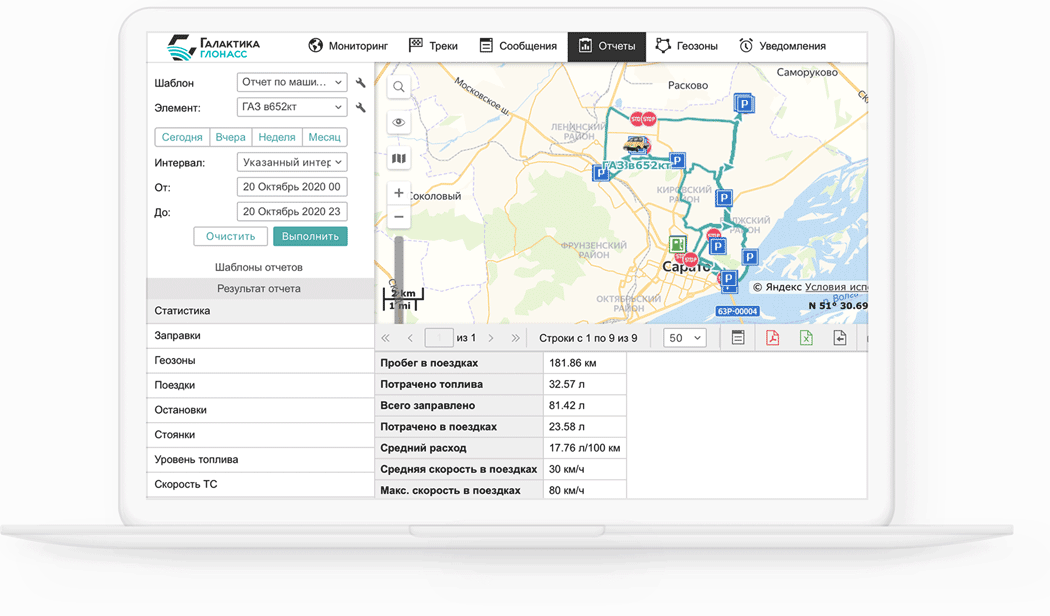Click the От date field

[292, 187]
